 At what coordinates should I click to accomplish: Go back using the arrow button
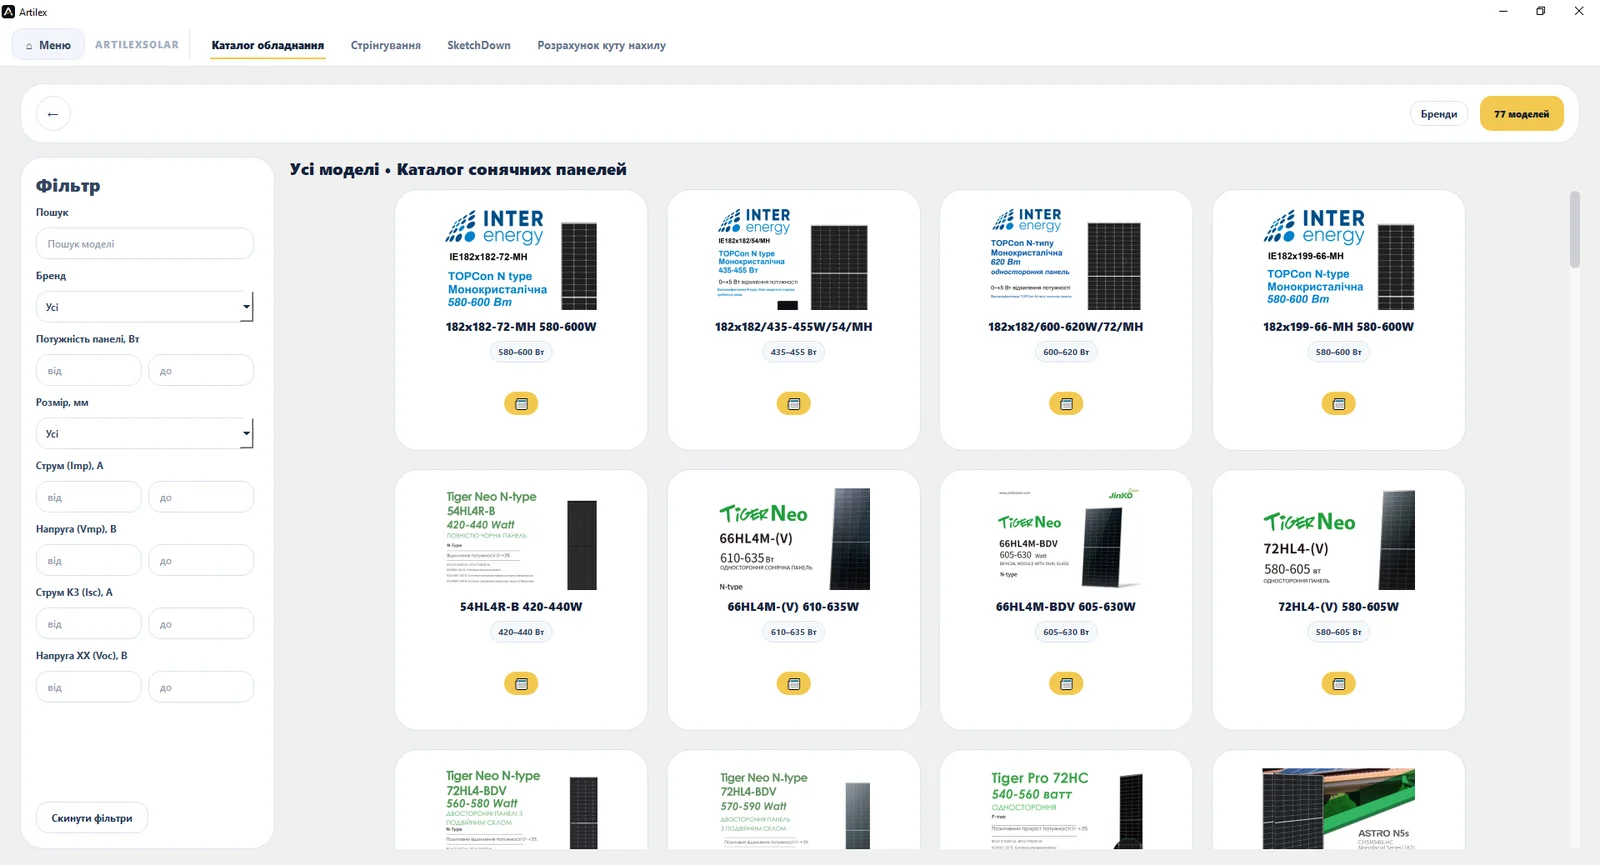[53, 114]
